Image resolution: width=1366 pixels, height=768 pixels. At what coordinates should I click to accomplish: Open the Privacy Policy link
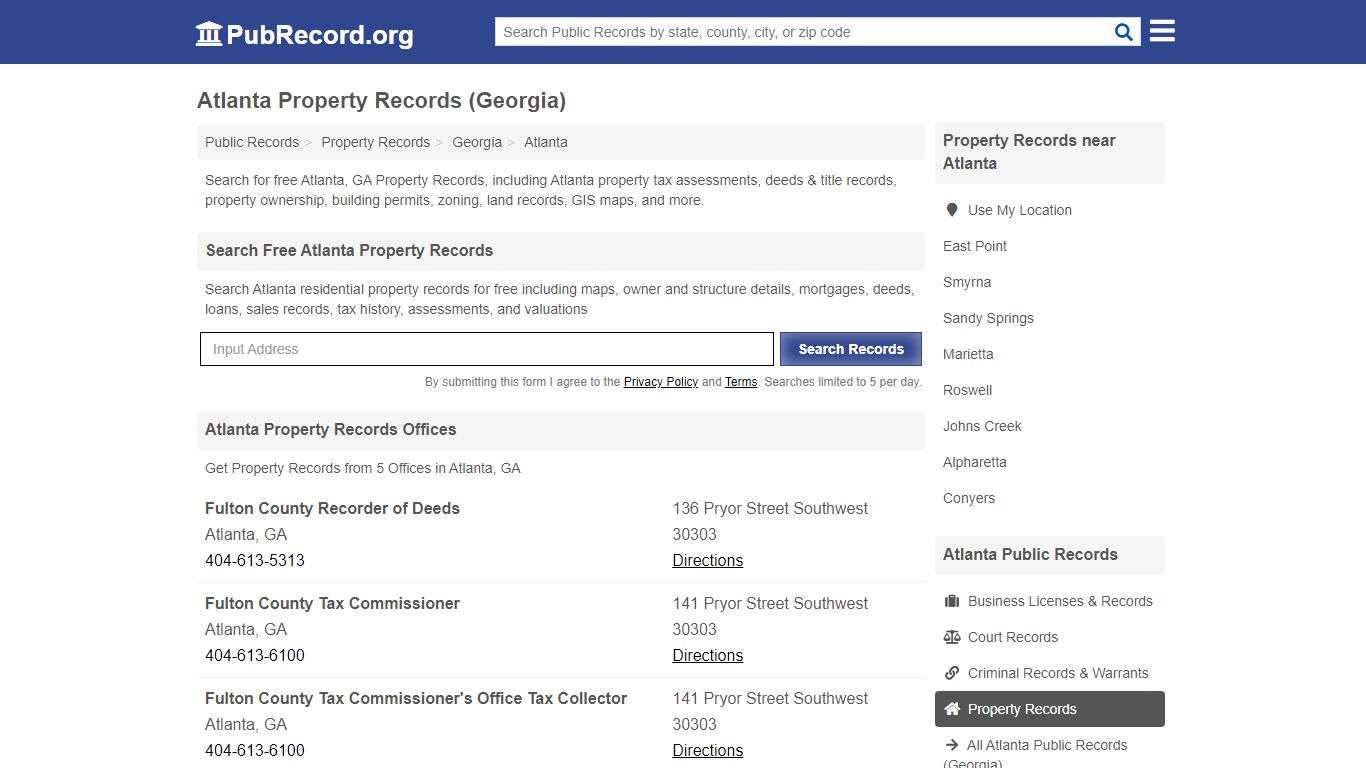661,382
